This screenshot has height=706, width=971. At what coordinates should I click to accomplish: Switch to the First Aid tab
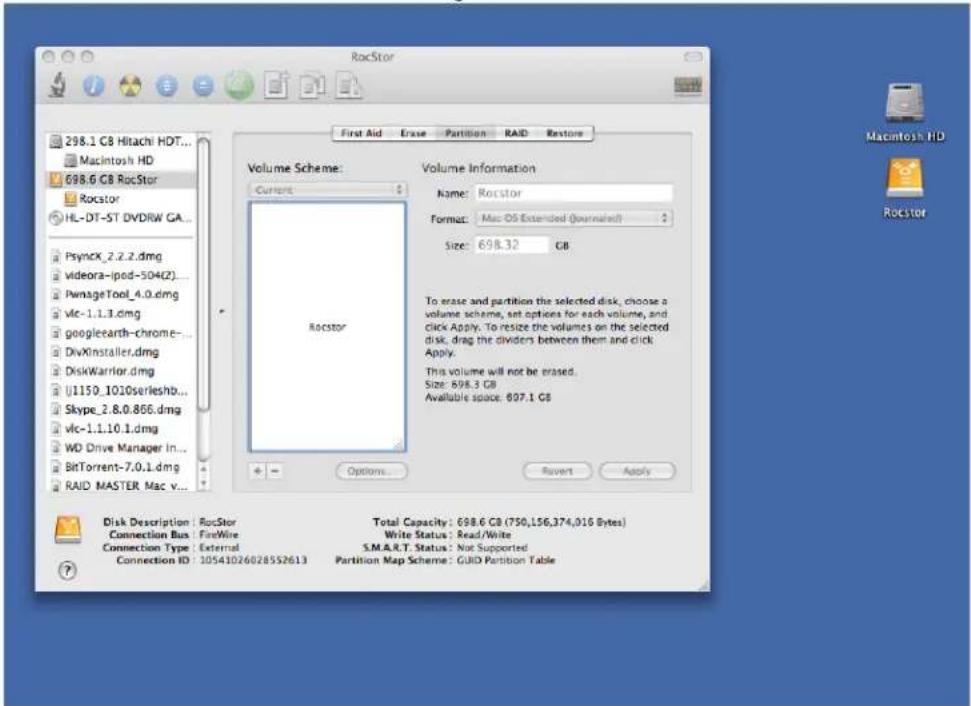361,133
